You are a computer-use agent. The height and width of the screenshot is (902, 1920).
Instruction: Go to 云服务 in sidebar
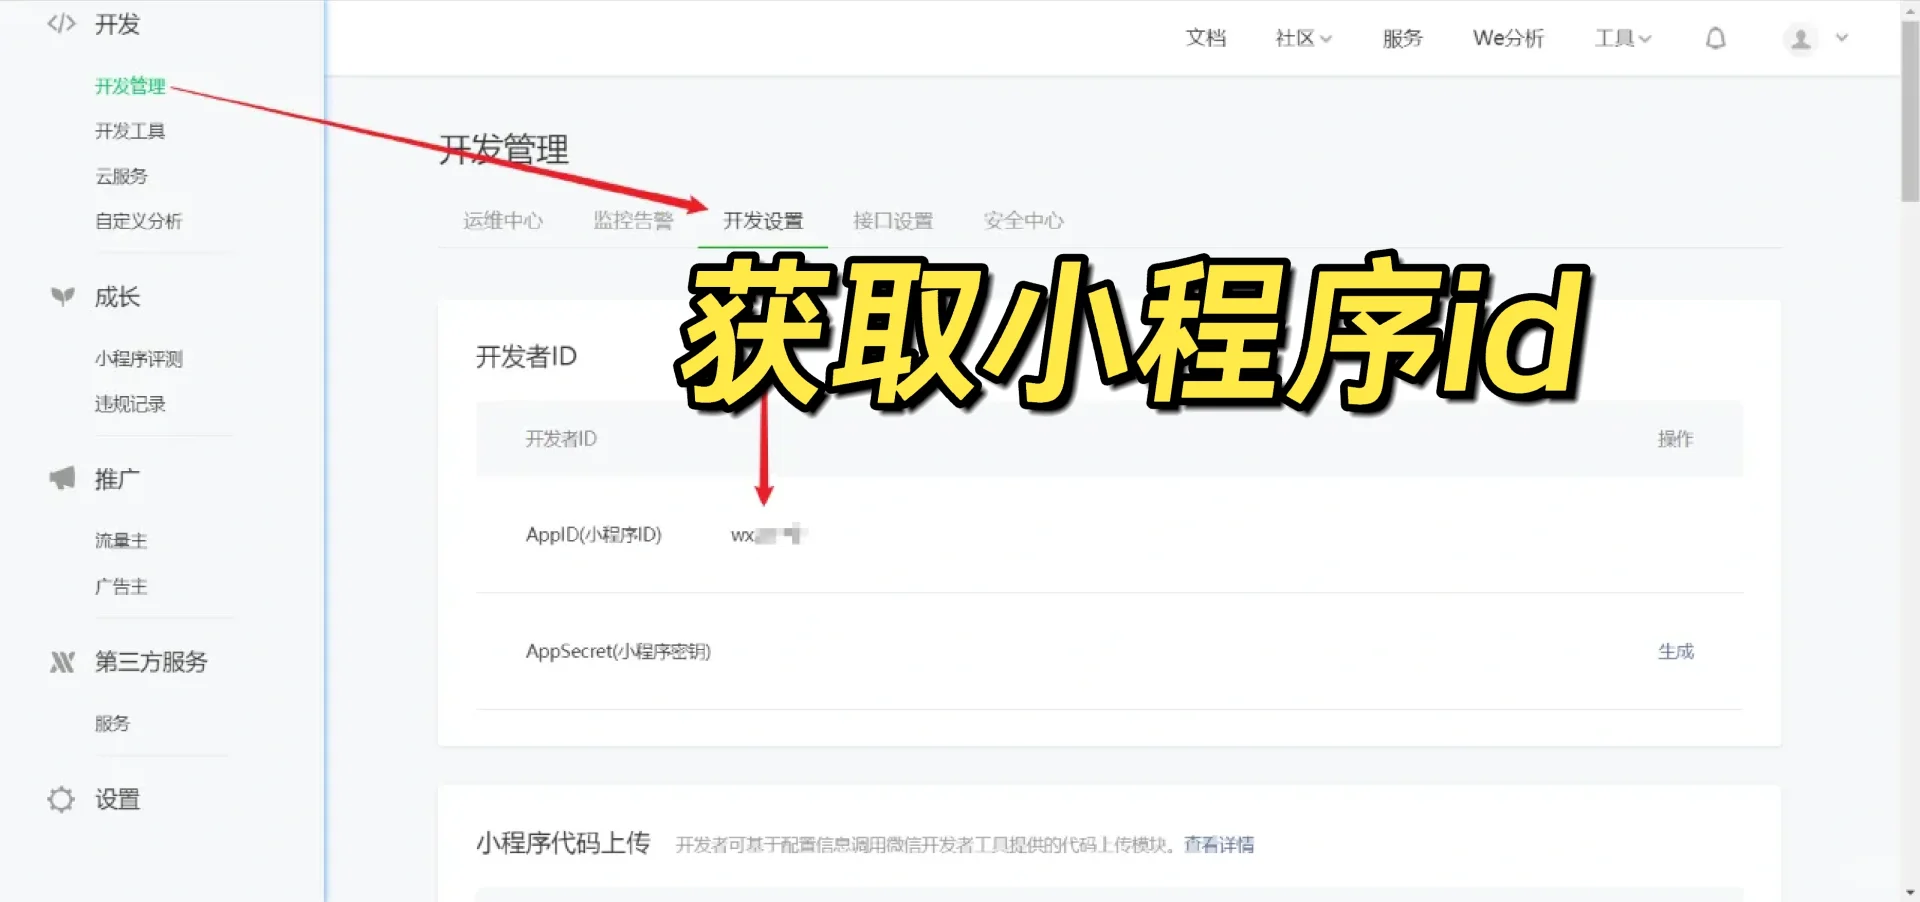(121, 176)
